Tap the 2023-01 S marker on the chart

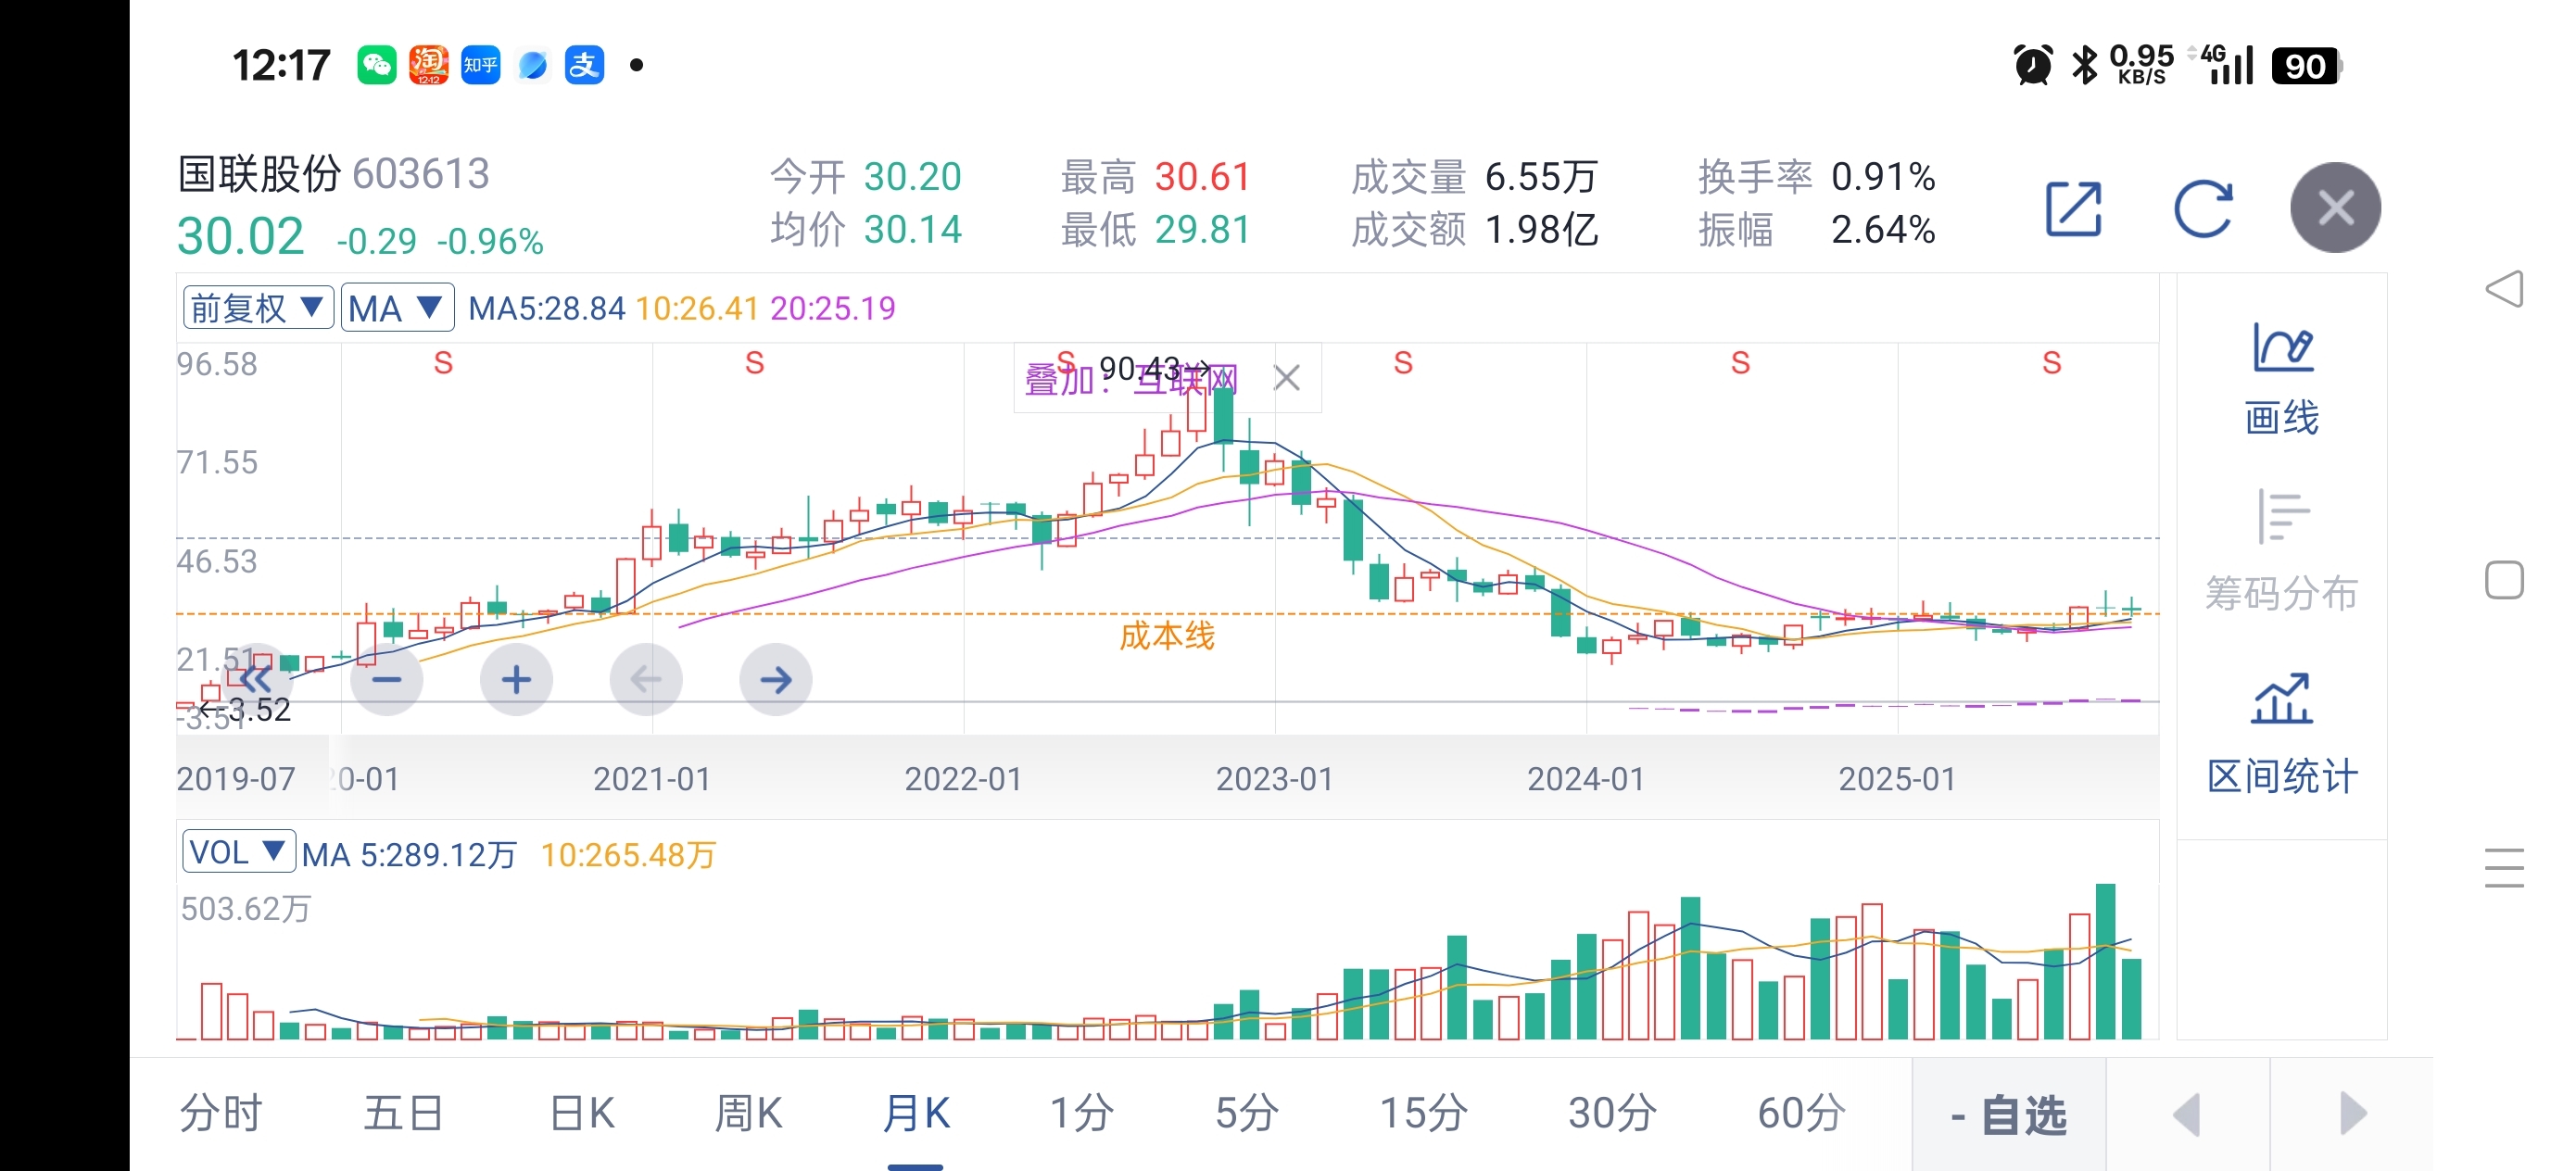(1403, 363)
